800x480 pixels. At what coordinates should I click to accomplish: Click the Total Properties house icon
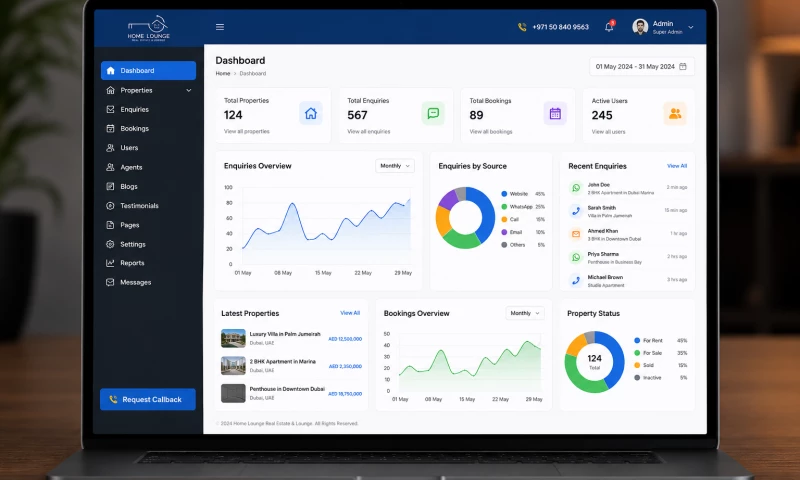click(311, 113)
